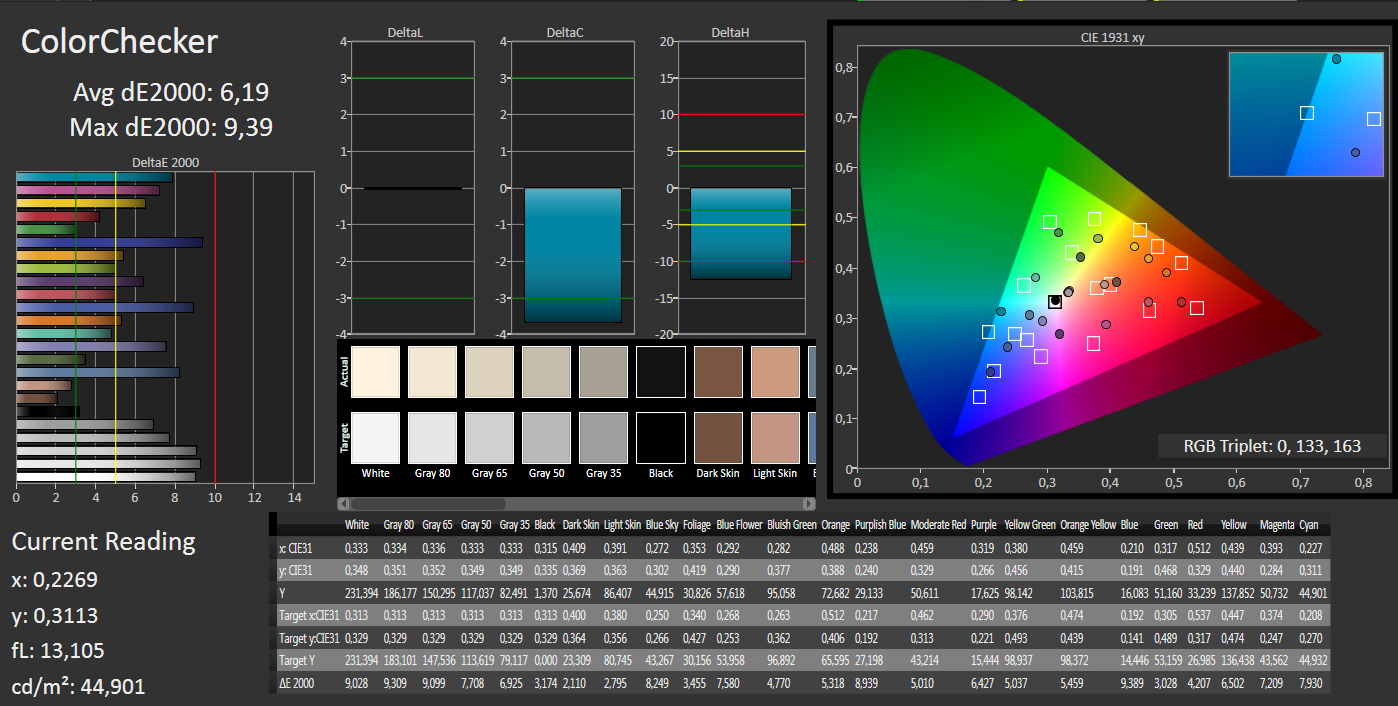Select the Actual Gray 35 swatch
The image size is (1398, 706).
pyautogui.click(x=604, y=371)
